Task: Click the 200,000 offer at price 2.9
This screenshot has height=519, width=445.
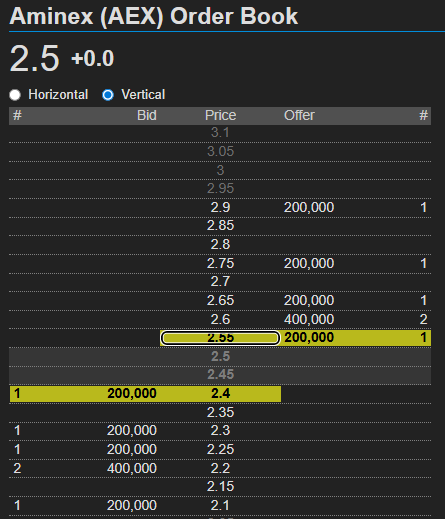Action: [309, 208]
